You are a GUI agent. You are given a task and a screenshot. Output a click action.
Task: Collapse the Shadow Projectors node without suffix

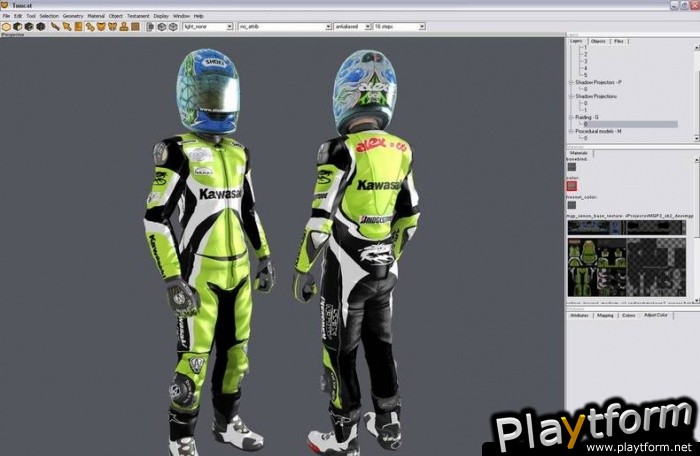[x=571, y=96]
